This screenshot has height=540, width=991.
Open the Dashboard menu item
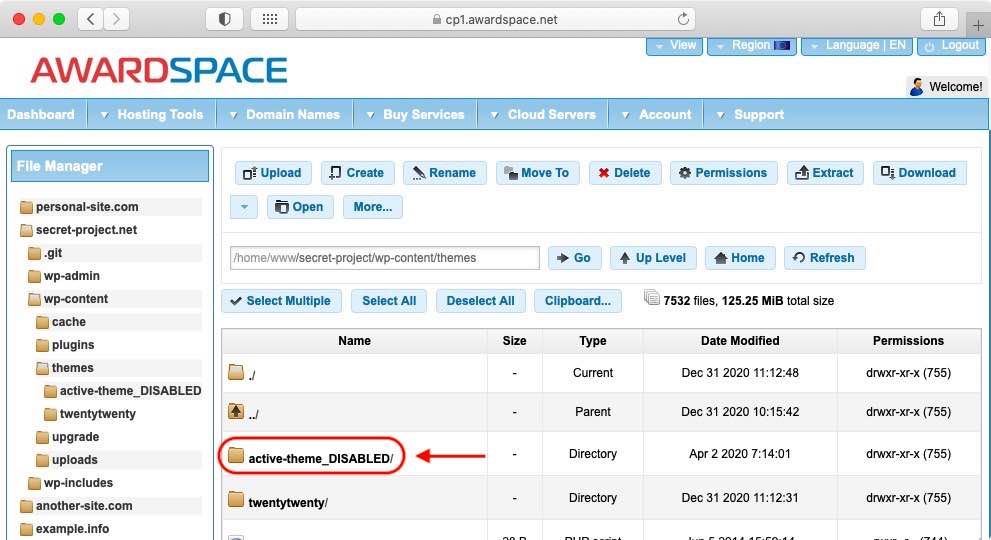(41, 114)
